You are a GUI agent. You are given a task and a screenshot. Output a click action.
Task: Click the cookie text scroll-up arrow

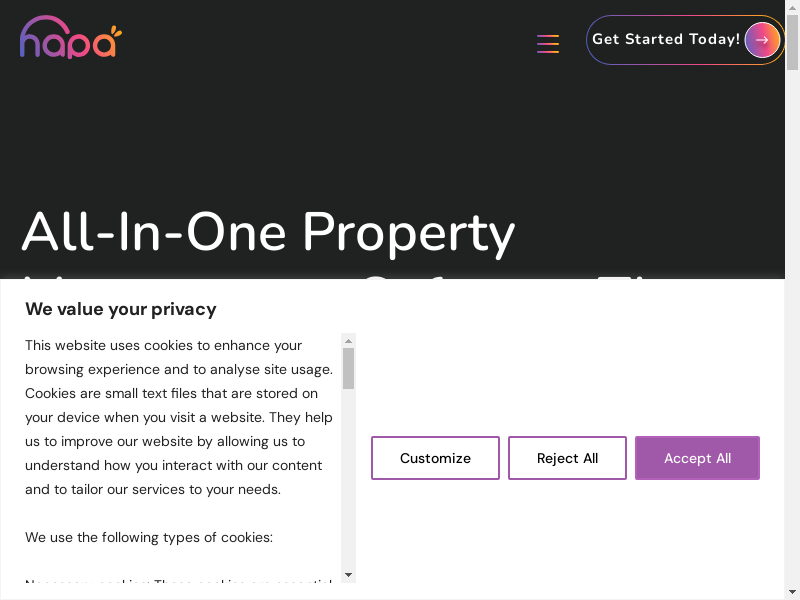click(348, 340)
